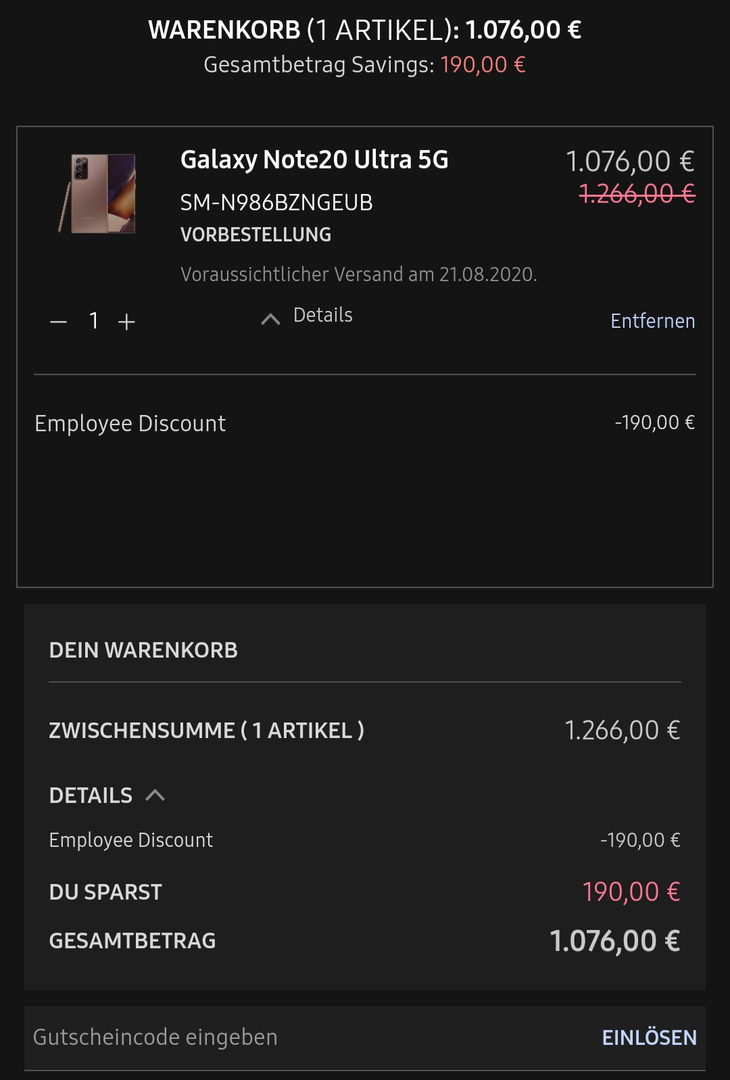Click the ZWISCHENSUMME subtotal row
730x1080 pixels.
[364, 730]
